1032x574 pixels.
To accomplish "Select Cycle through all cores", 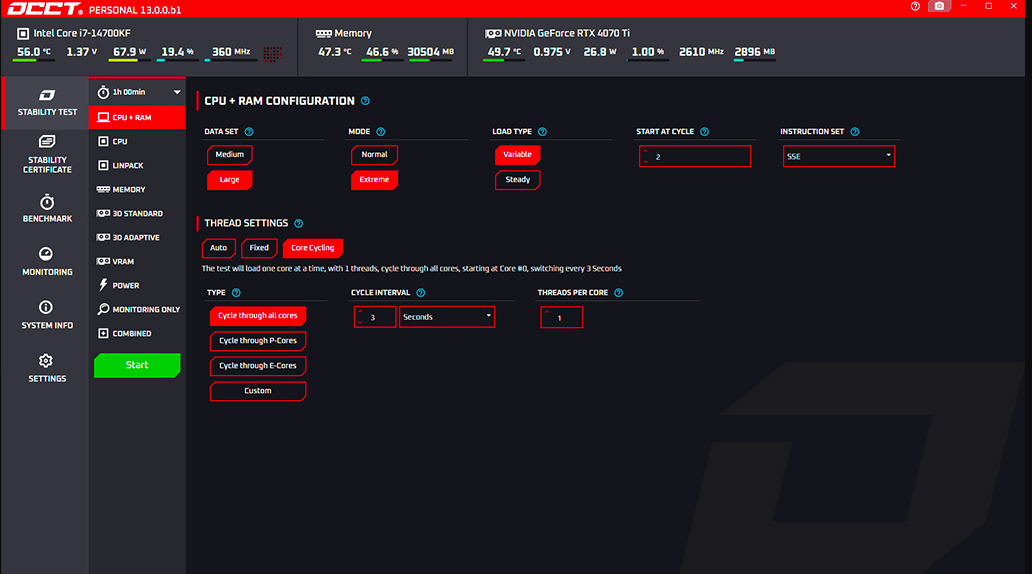I will tap(258, 316).
